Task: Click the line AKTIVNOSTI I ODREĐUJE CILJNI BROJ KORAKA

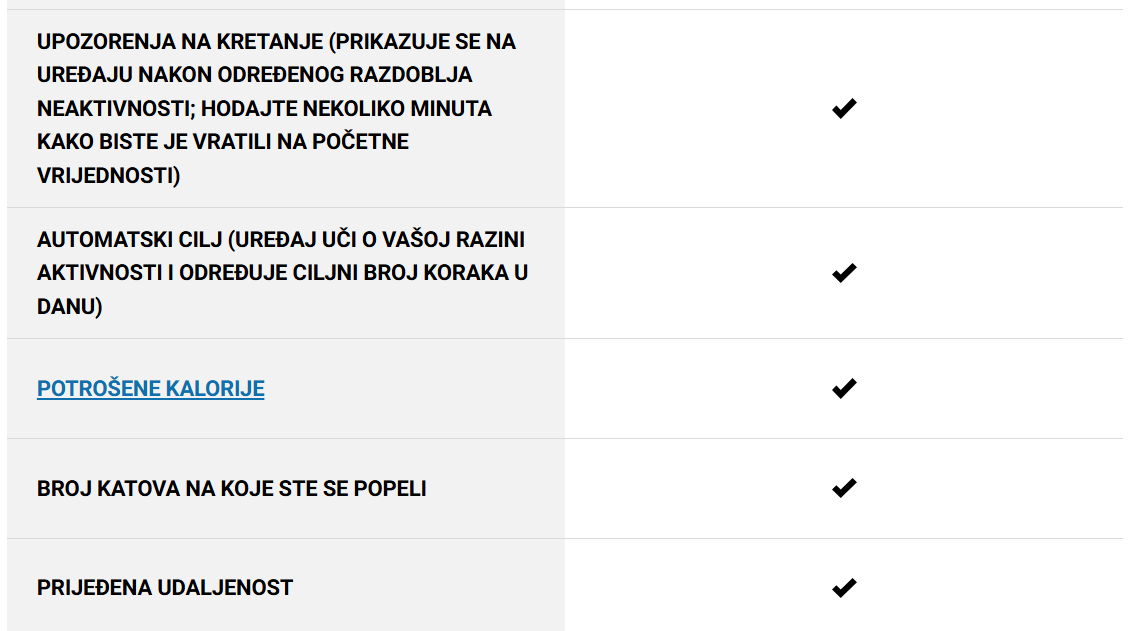Action: [x=283, y=273]
